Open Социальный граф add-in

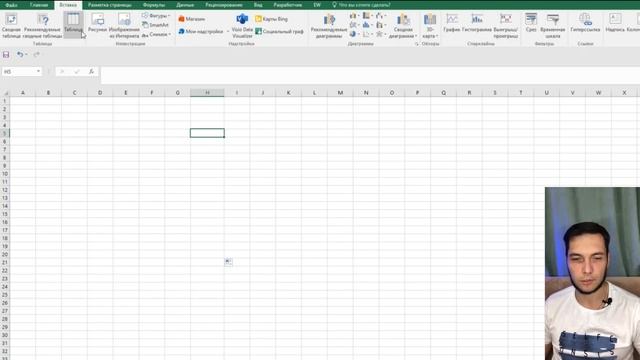[x=279, y=31]
